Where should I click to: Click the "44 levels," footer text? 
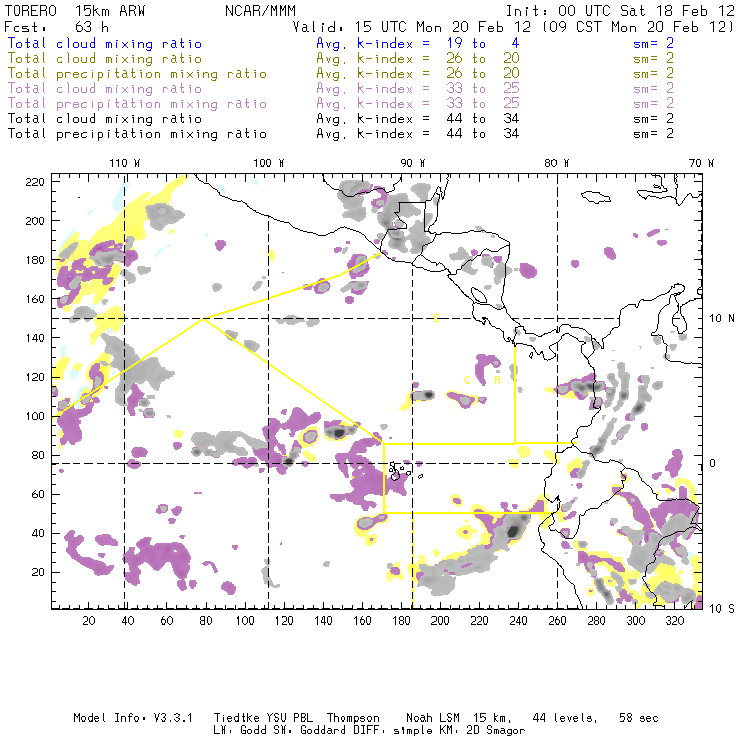[x=565, y=718]
